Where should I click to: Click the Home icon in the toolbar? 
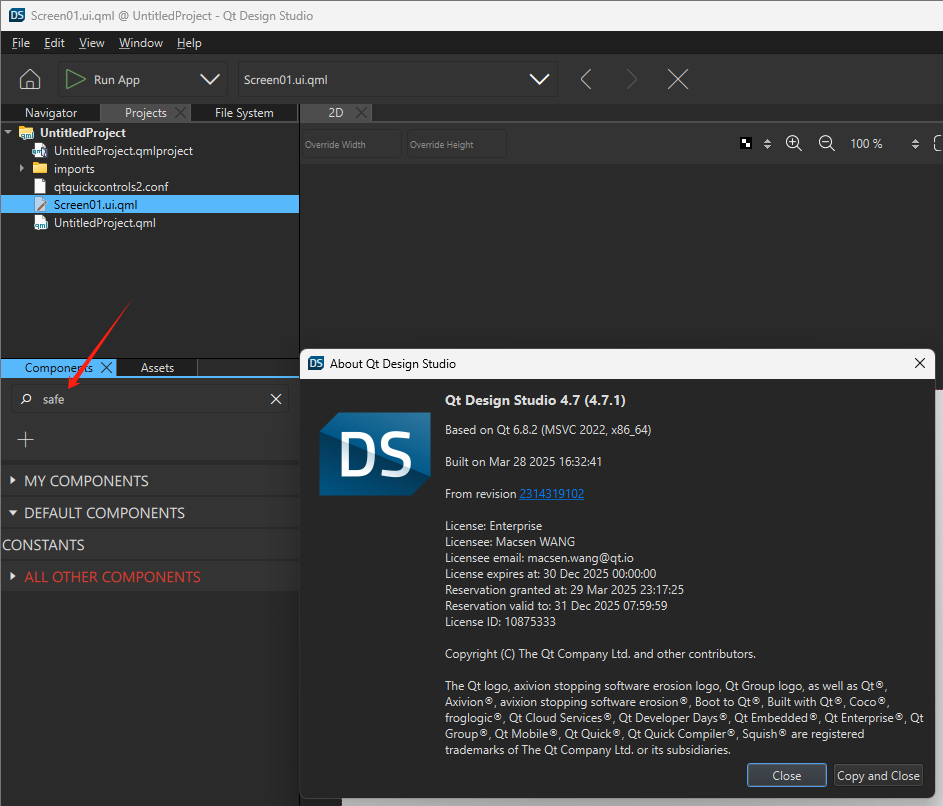point(29,79)
